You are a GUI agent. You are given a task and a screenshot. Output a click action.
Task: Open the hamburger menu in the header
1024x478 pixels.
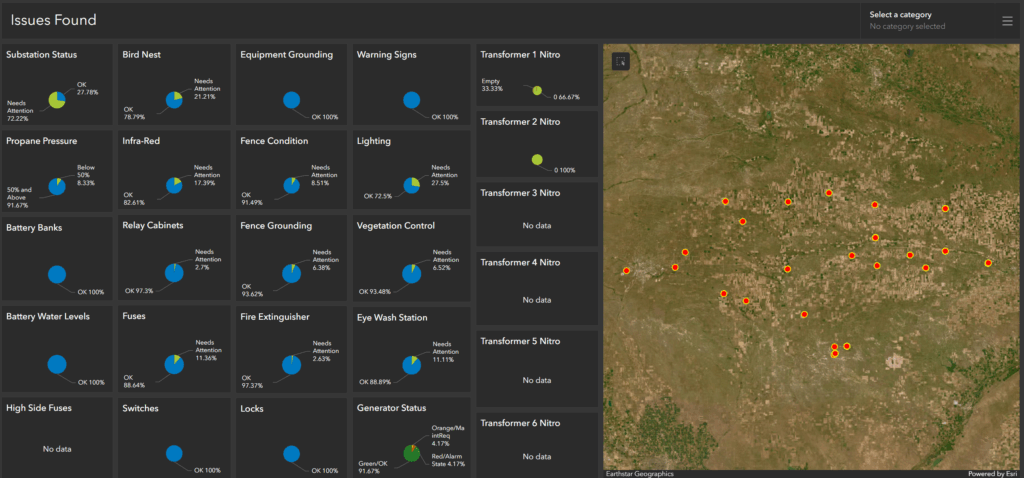click(x=1007, y=21)
